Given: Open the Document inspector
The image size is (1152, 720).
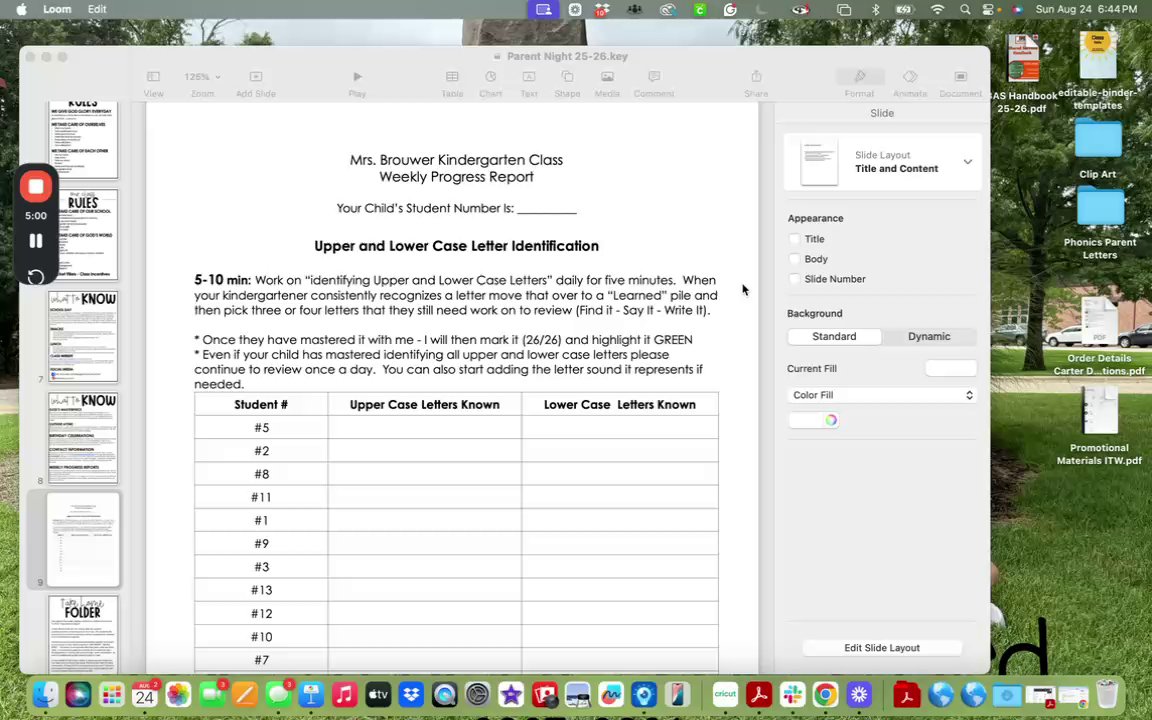Looking at the screenshot, I should 960,77.
